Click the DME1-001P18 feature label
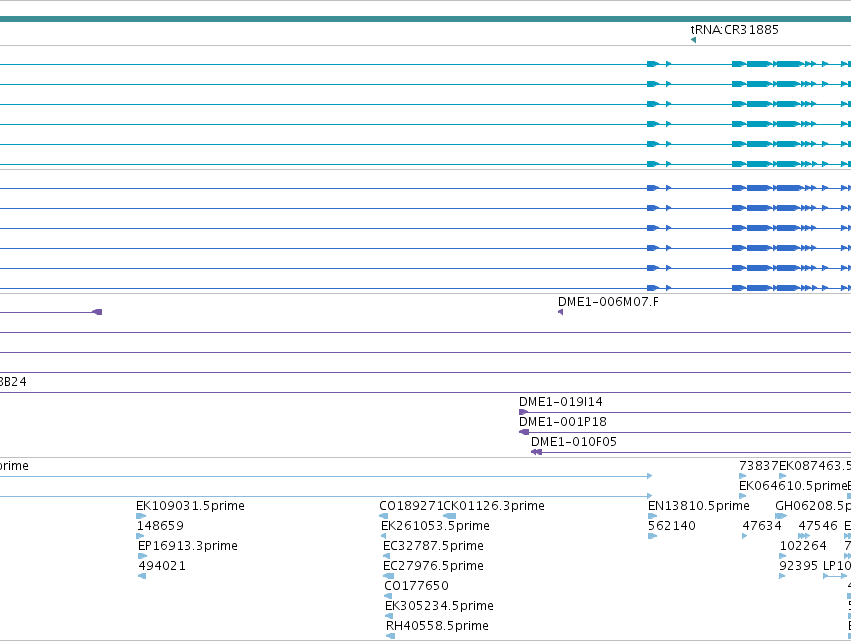This screenshot has width=851, height=641. (563, 422)
